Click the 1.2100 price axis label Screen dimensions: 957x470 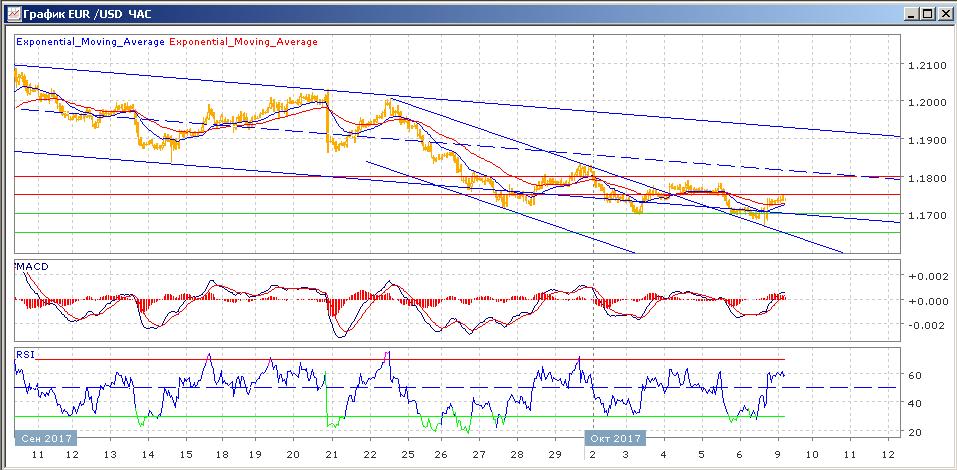point(926,65)
